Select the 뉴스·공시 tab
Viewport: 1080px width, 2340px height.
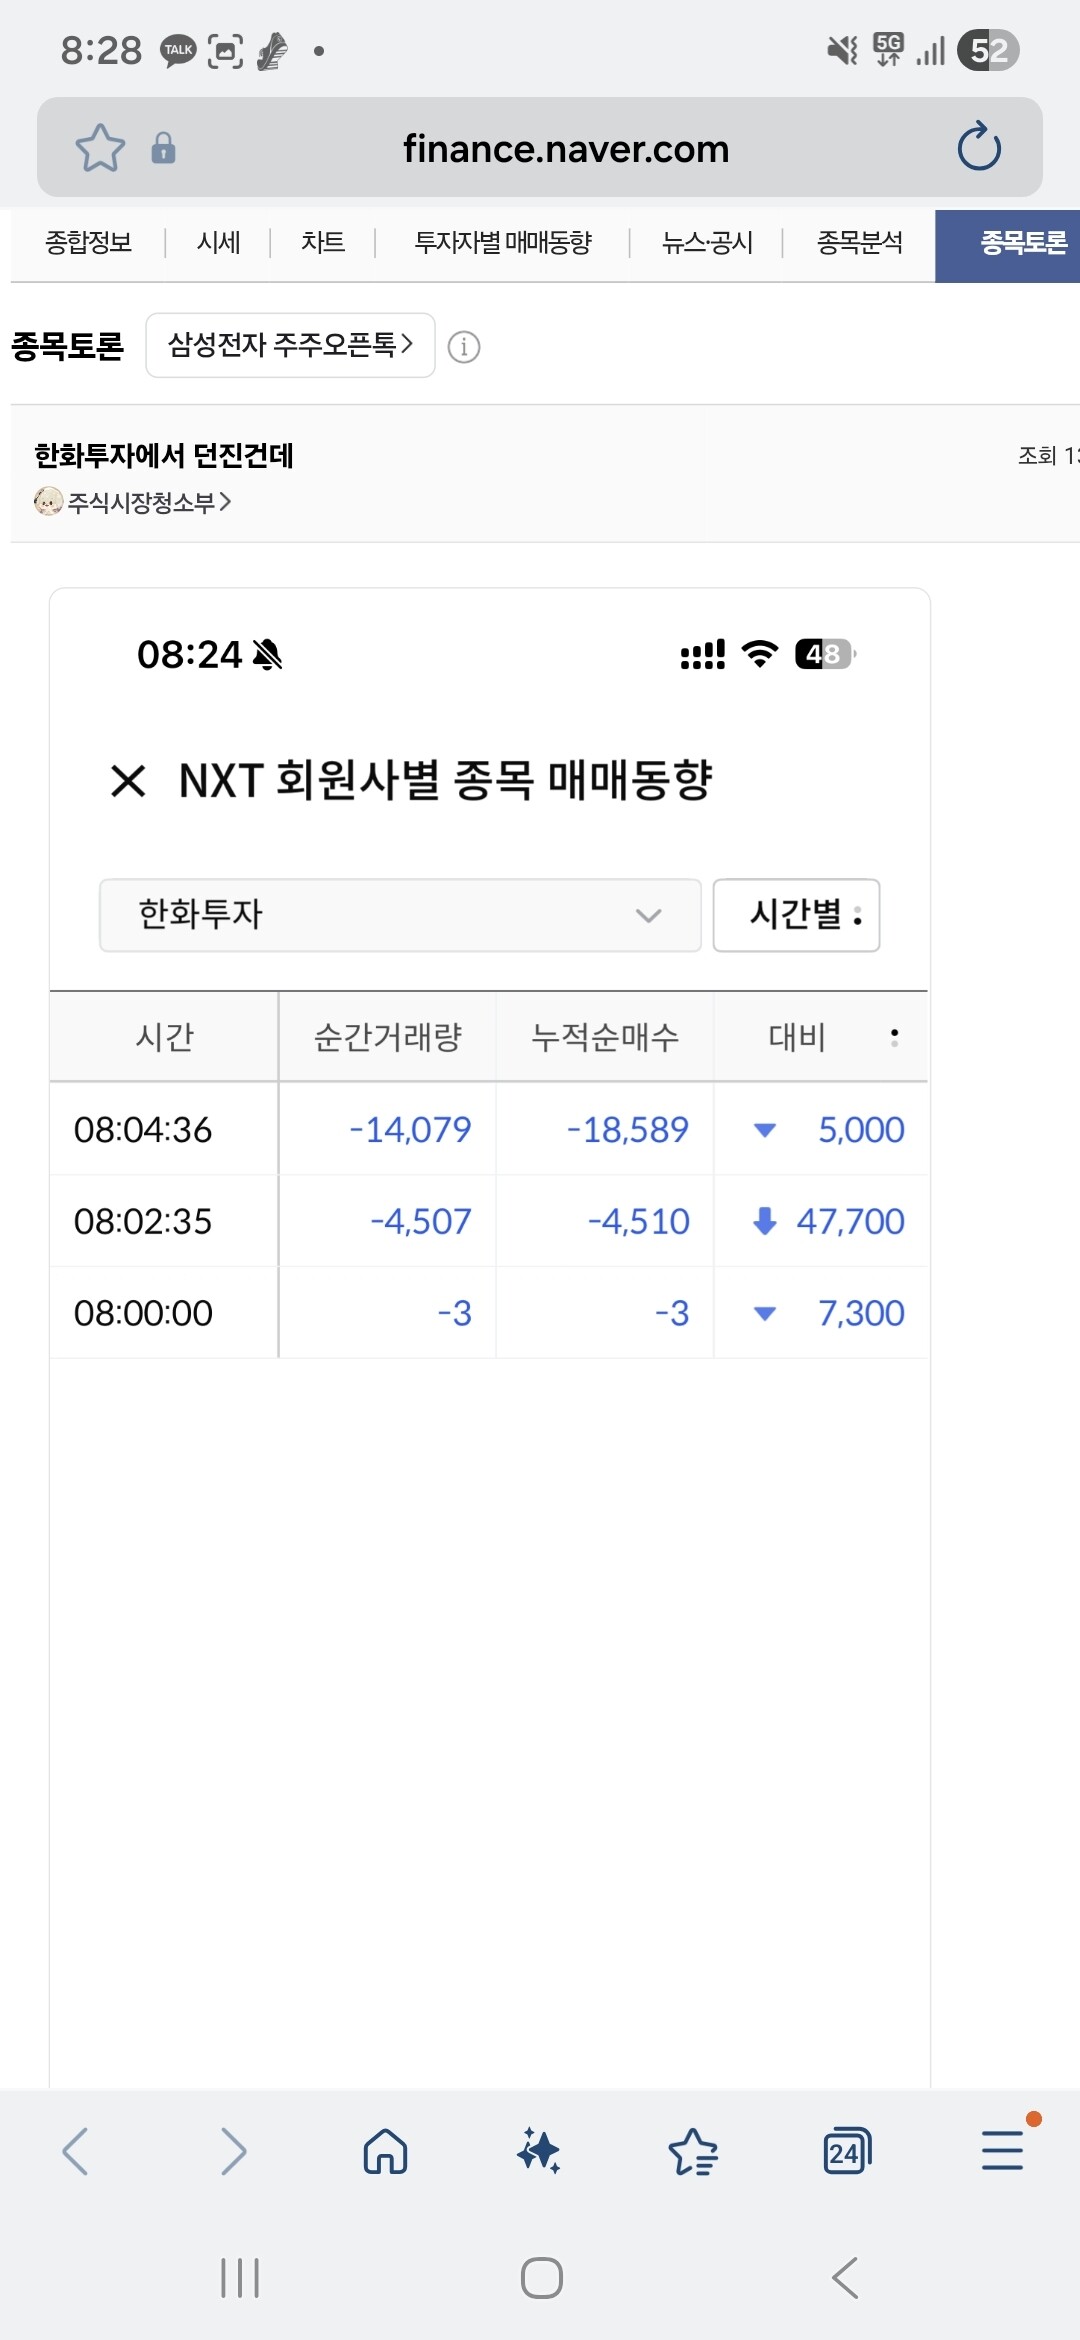click(x=707, y=243)
